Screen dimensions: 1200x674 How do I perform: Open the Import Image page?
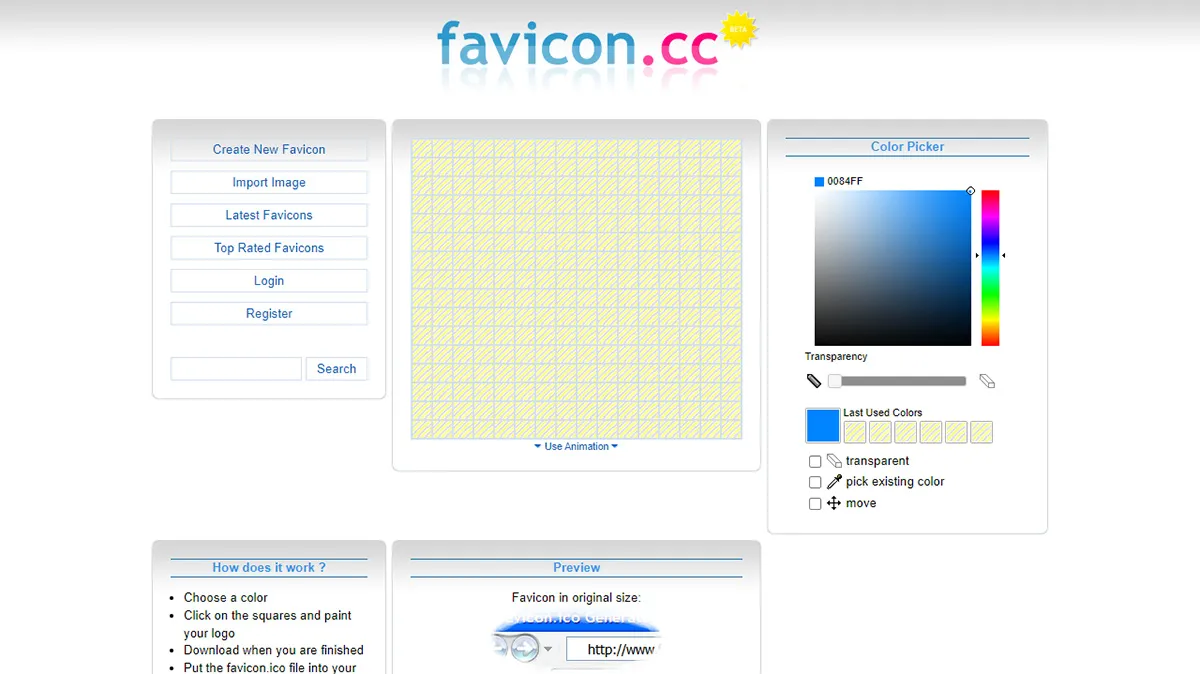pos(268,181)
